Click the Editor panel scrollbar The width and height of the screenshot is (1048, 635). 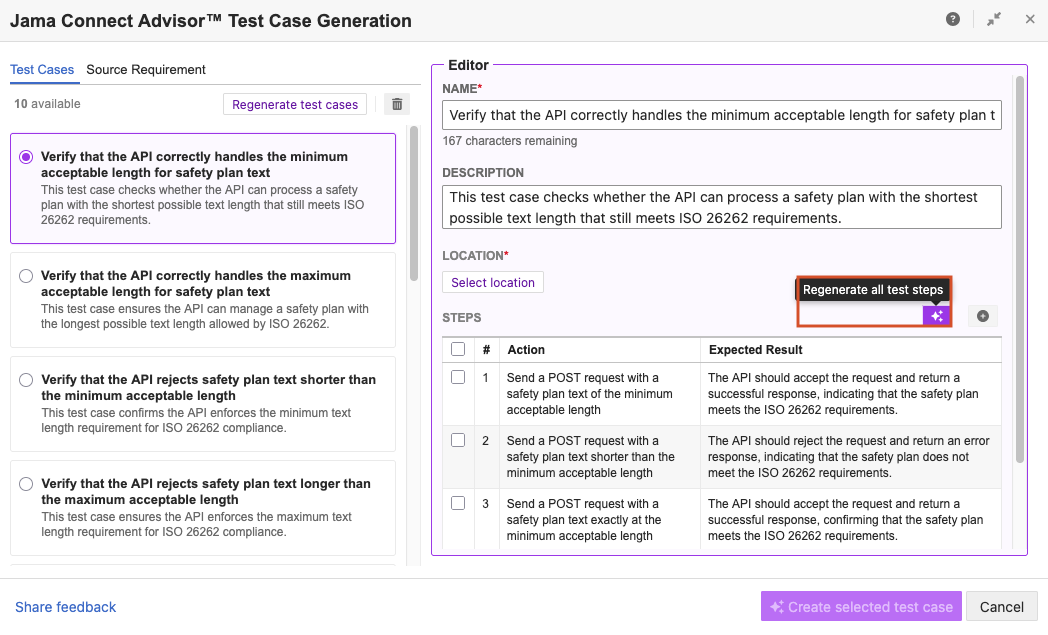pos(1019,269)
